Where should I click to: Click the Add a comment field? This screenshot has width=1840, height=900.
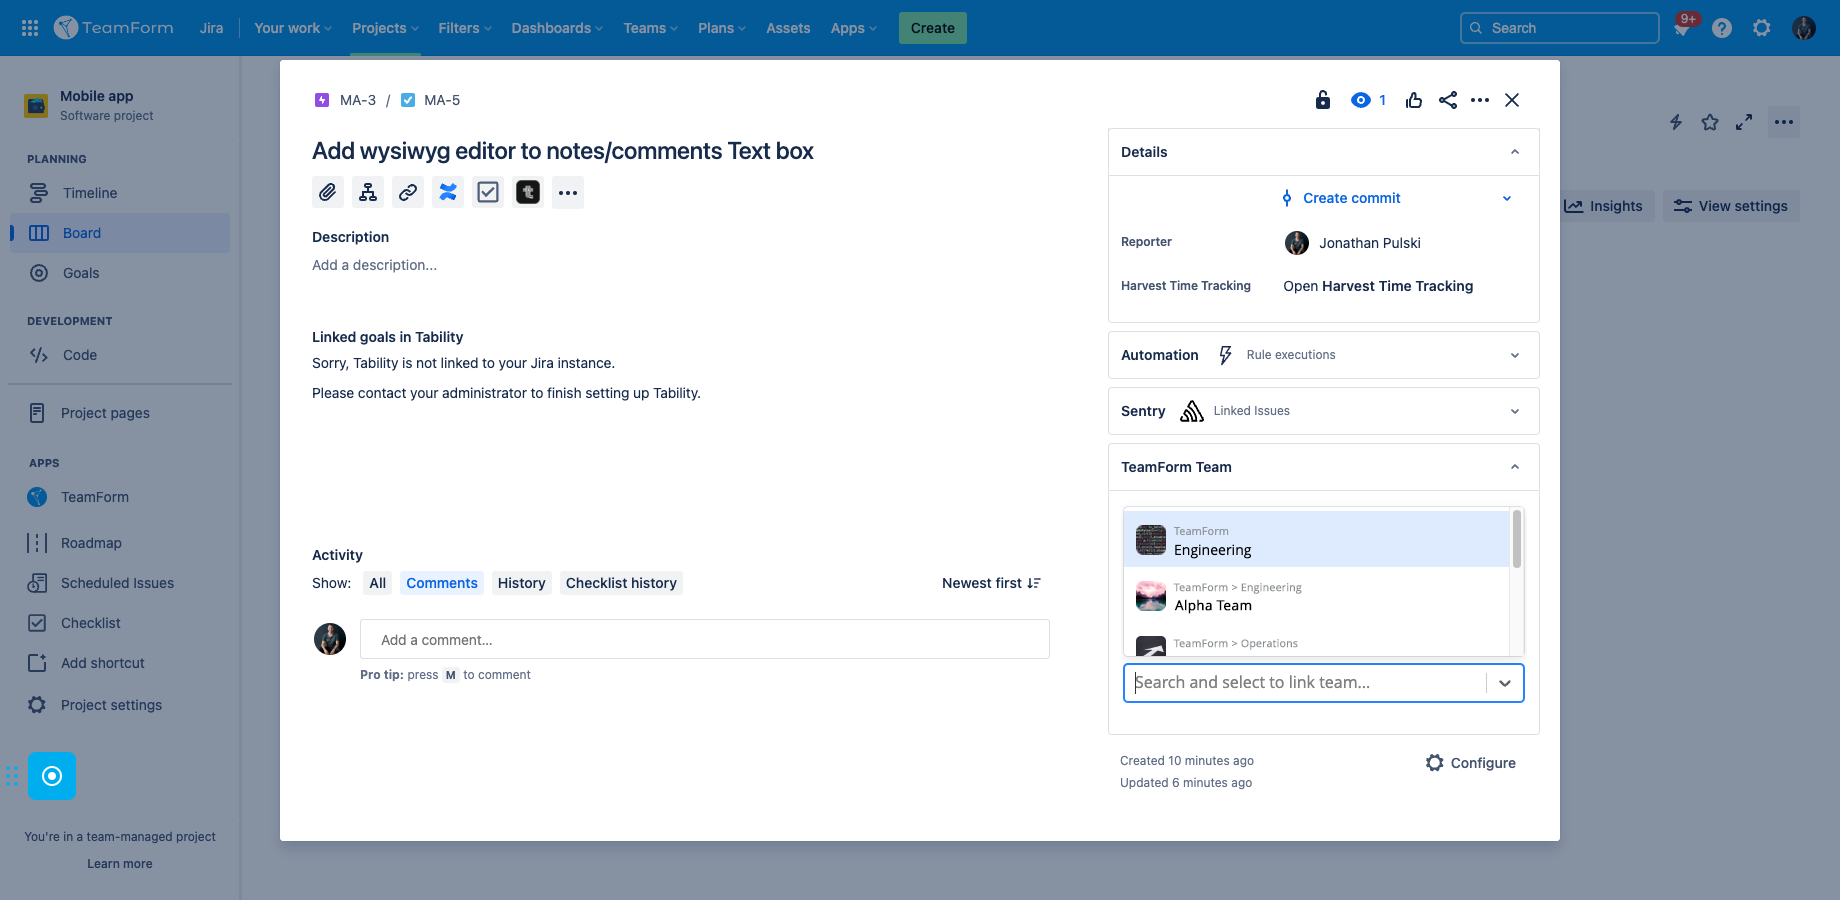[x=705, y=639]
